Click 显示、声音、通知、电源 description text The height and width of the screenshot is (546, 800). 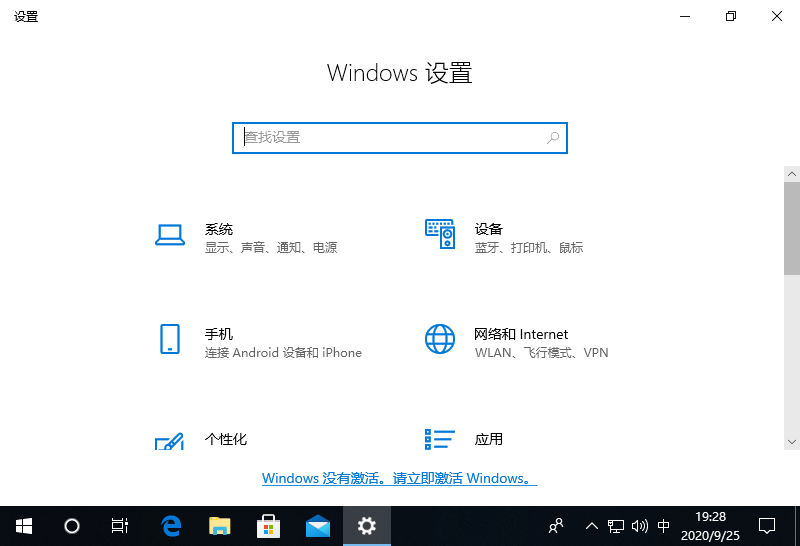(271, 248)
